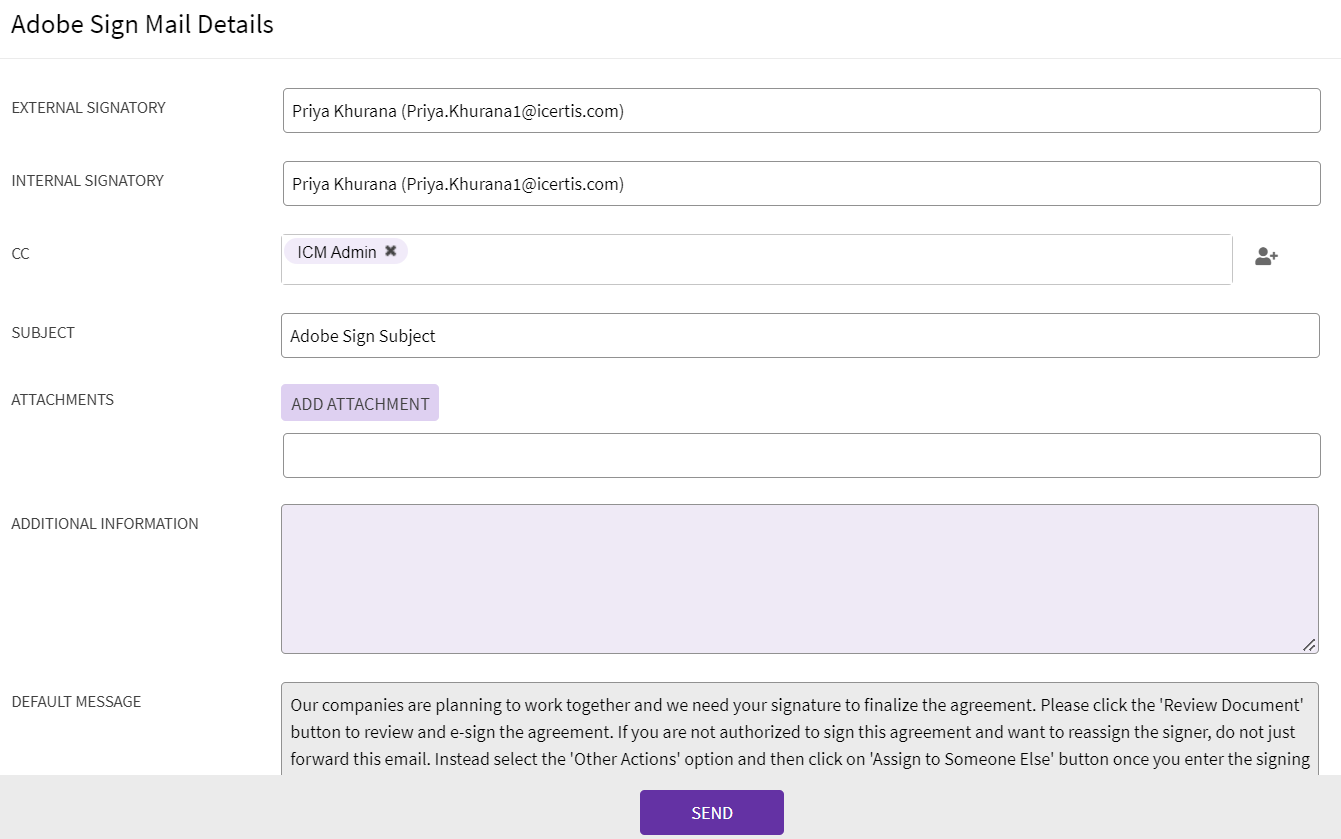The height and width of the screenshot is (839, 1341).
Task: Click the Subject field containing Adobe Sign Subject
Action: (x=800, y=336)
